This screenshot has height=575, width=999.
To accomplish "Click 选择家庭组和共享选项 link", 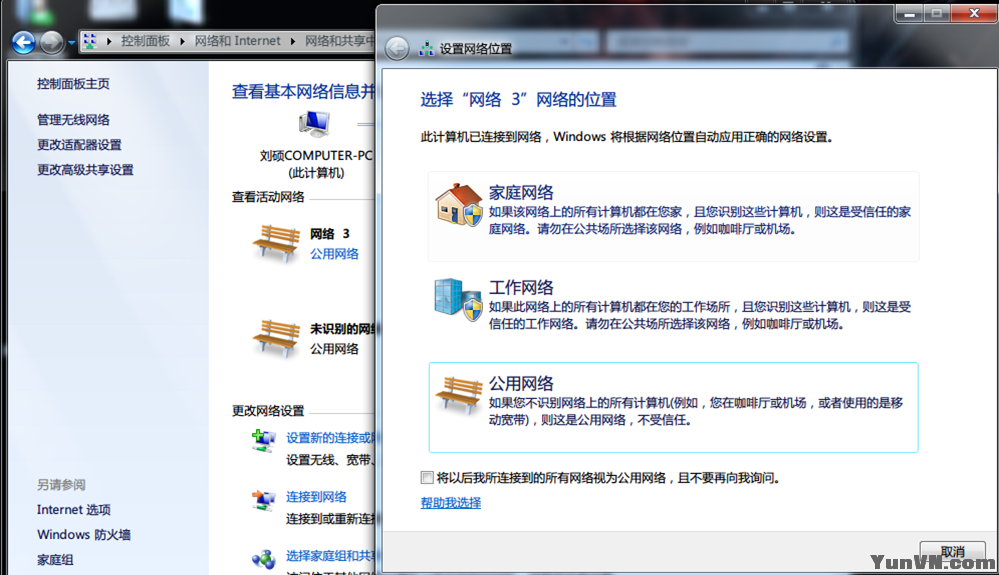I will 331,556.
